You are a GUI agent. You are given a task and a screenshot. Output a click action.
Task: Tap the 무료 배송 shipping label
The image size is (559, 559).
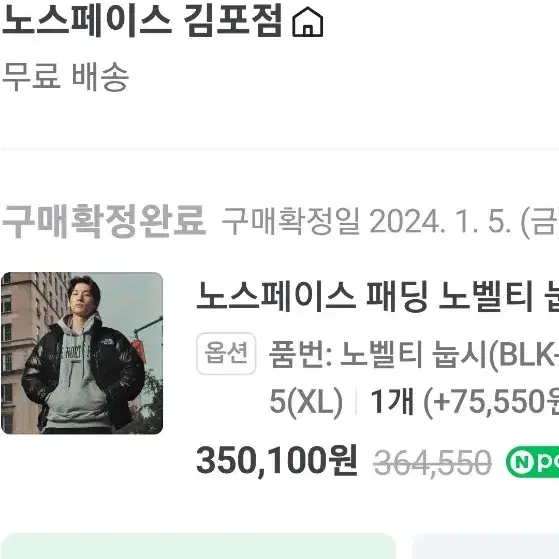tap(66, 76)
